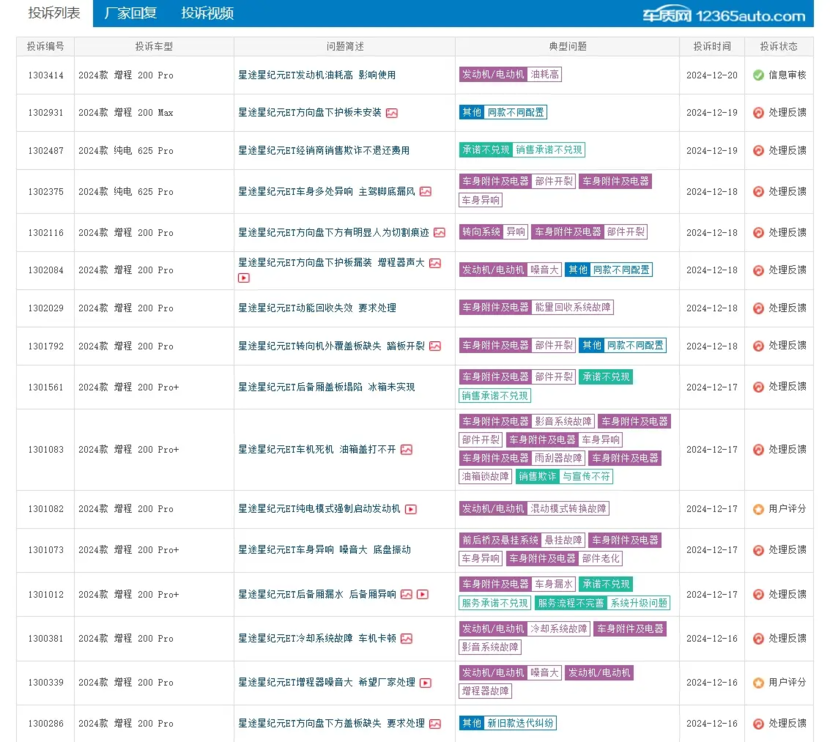The height and width of the screenshot is (742, 830).
Task: Click 信息审核 status text
Action: (x=787, y=75)
